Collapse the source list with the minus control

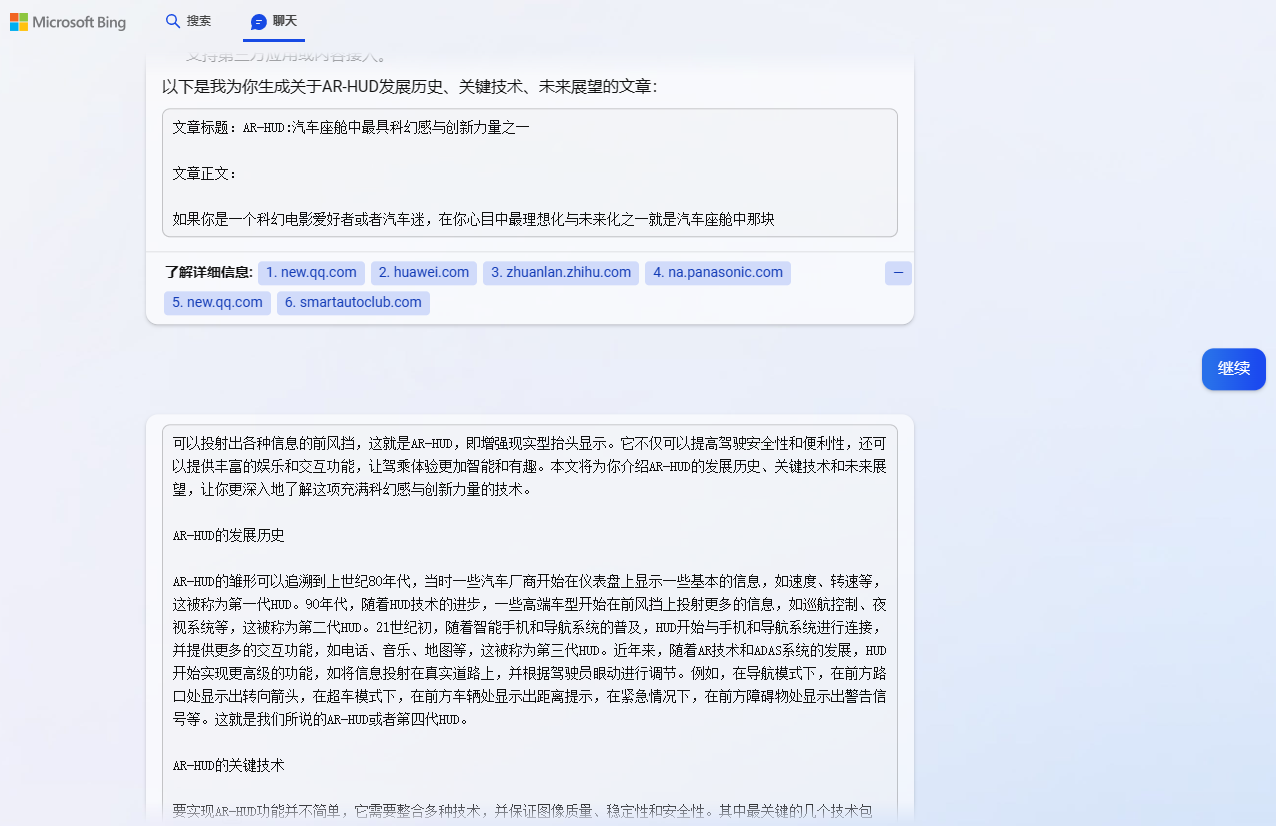897,272
